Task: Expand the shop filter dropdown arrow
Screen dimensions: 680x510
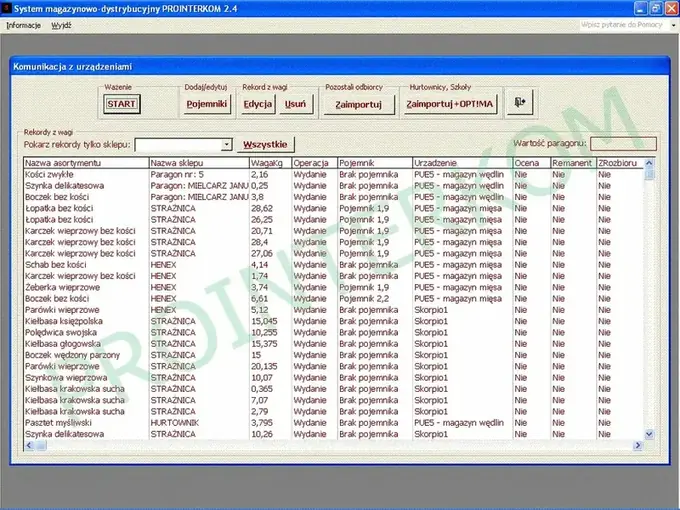Action: [226, 144]
